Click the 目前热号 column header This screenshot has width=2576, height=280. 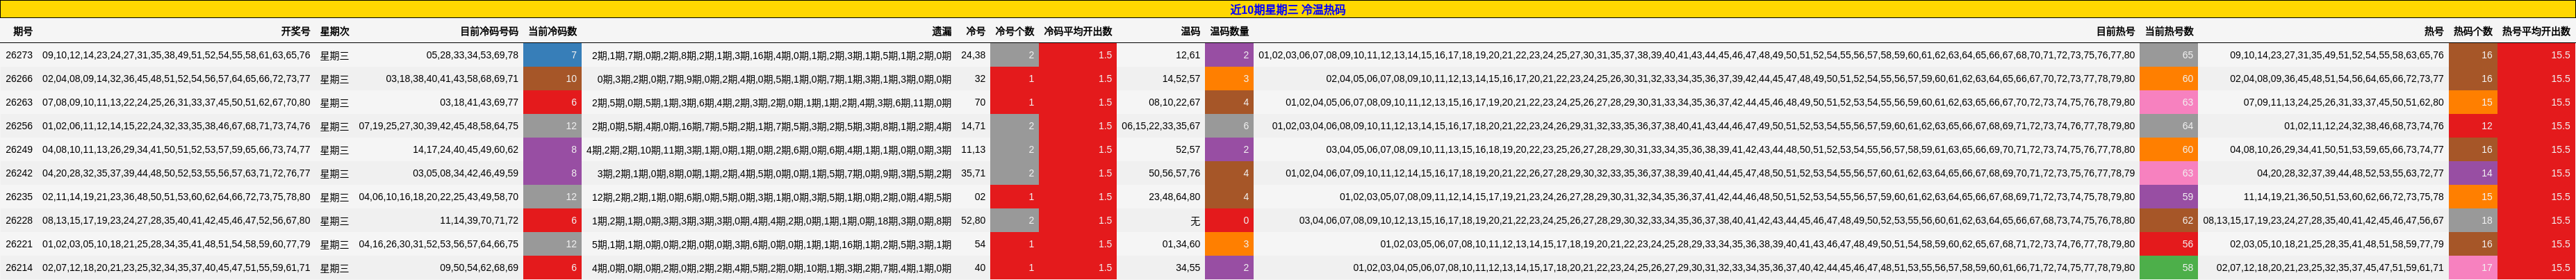2115,32
